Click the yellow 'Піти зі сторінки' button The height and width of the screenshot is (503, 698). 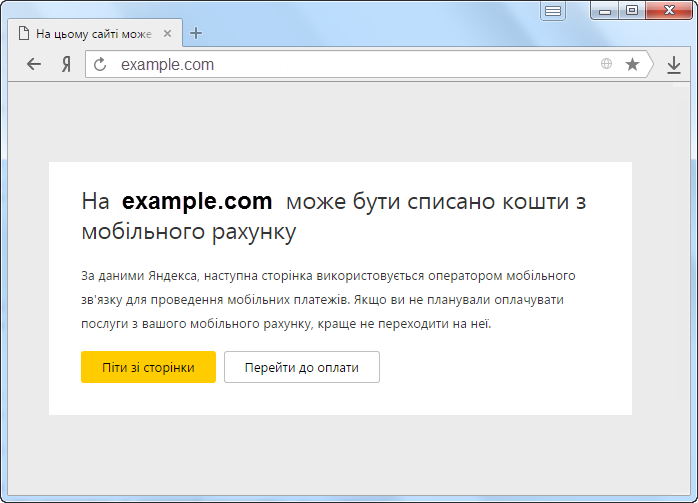(x=148, y=367)
